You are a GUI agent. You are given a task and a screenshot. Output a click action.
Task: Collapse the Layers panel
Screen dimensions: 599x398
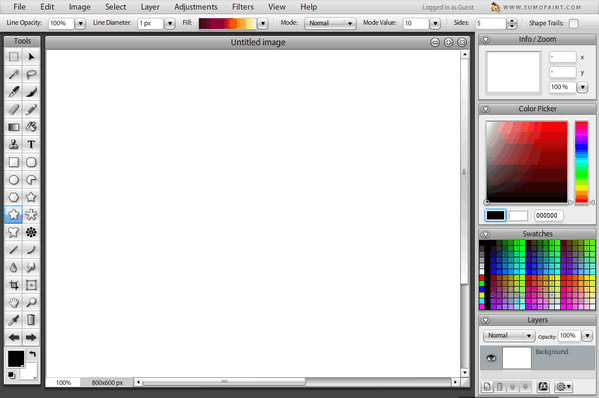tap(486, 320)
